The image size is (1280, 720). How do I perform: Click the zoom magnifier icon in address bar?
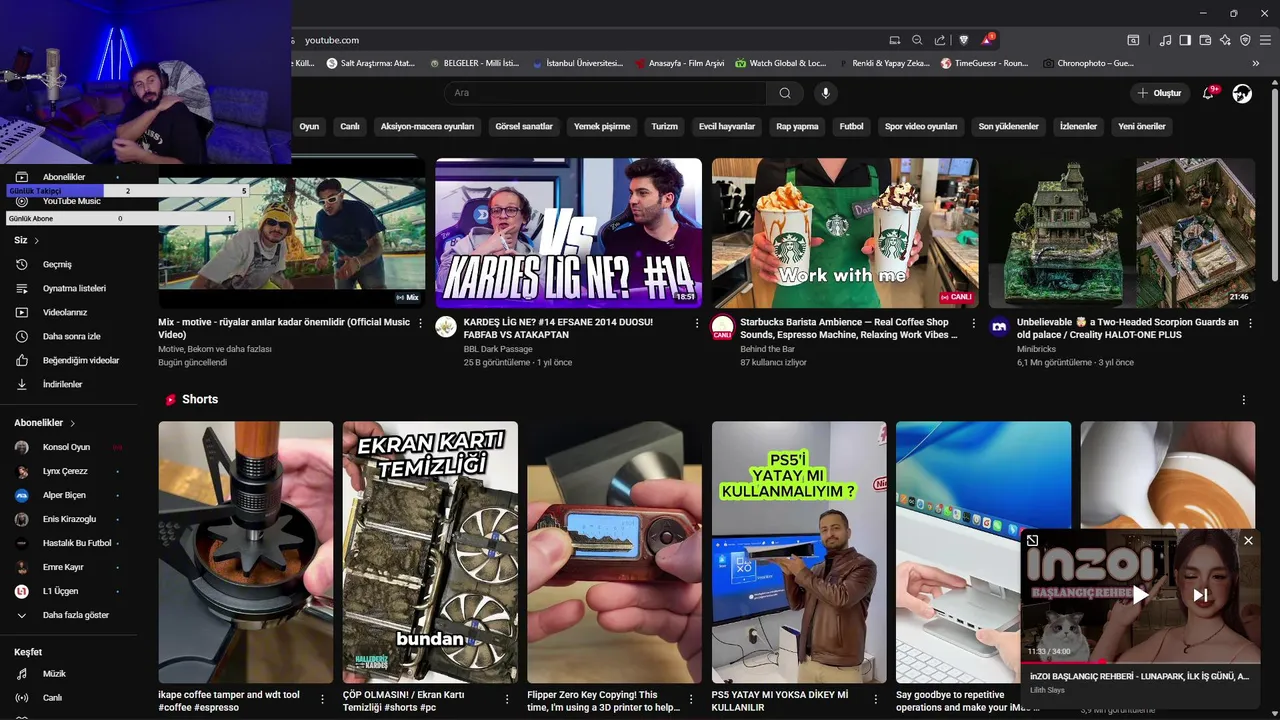pos(917,40)
